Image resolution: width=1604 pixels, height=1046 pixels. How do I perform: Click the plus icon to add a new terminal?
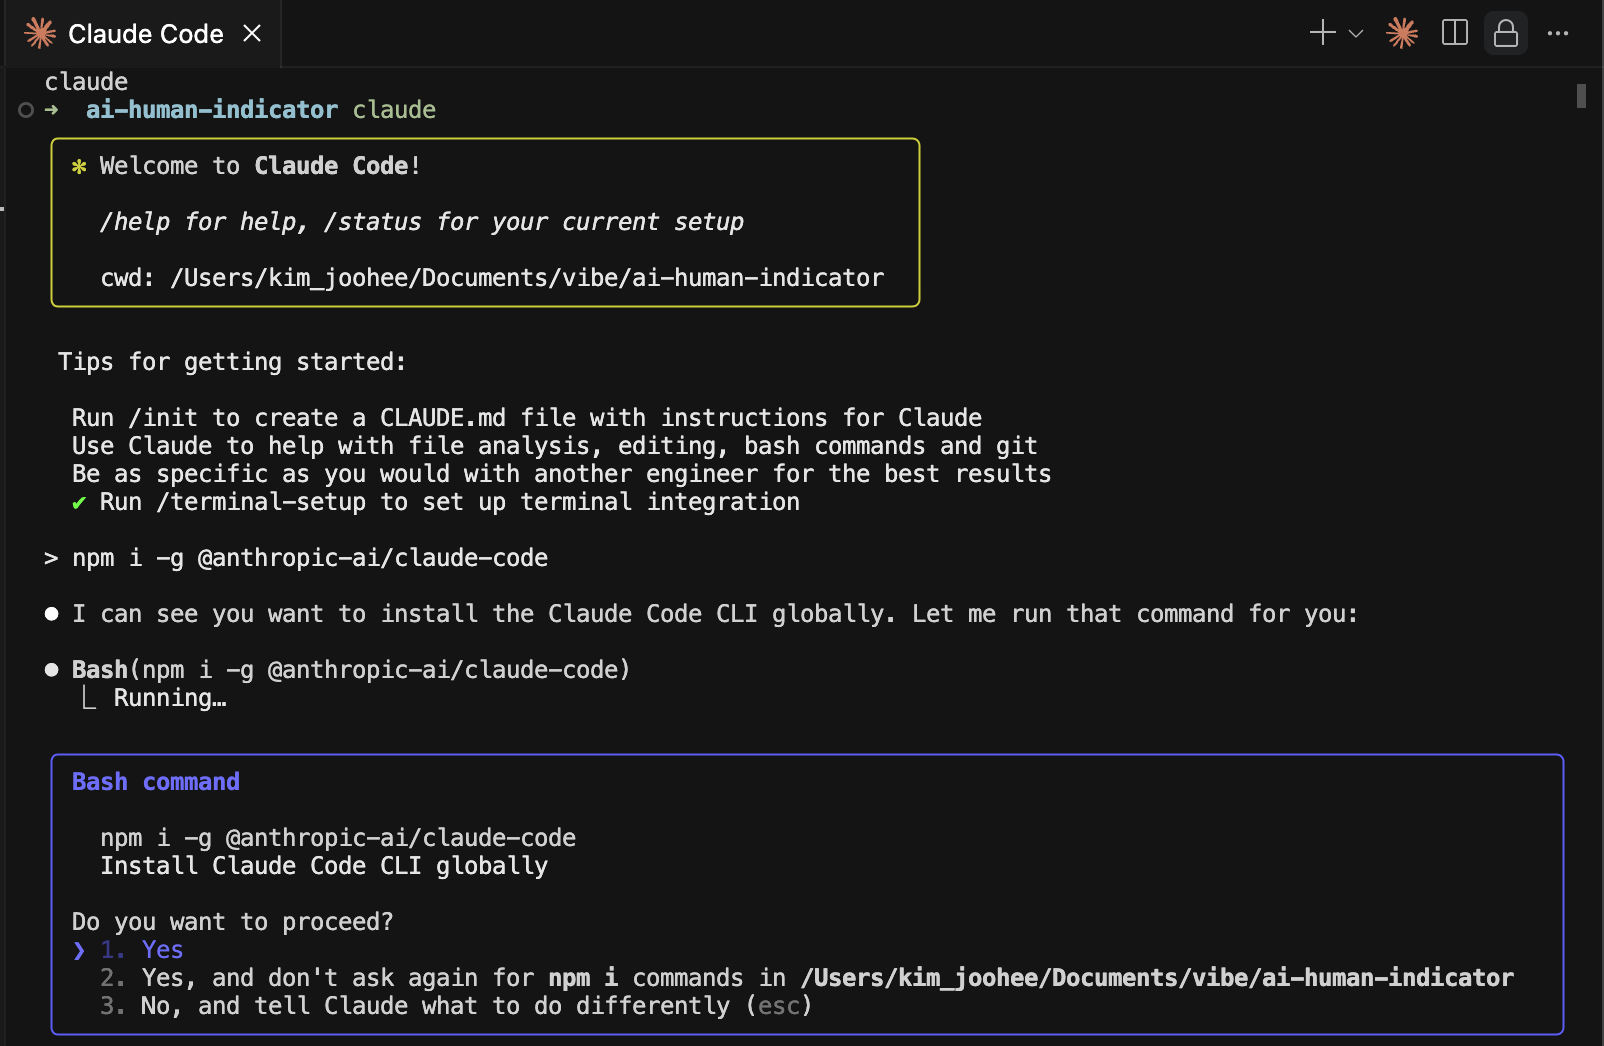(x=1322, y=33)
